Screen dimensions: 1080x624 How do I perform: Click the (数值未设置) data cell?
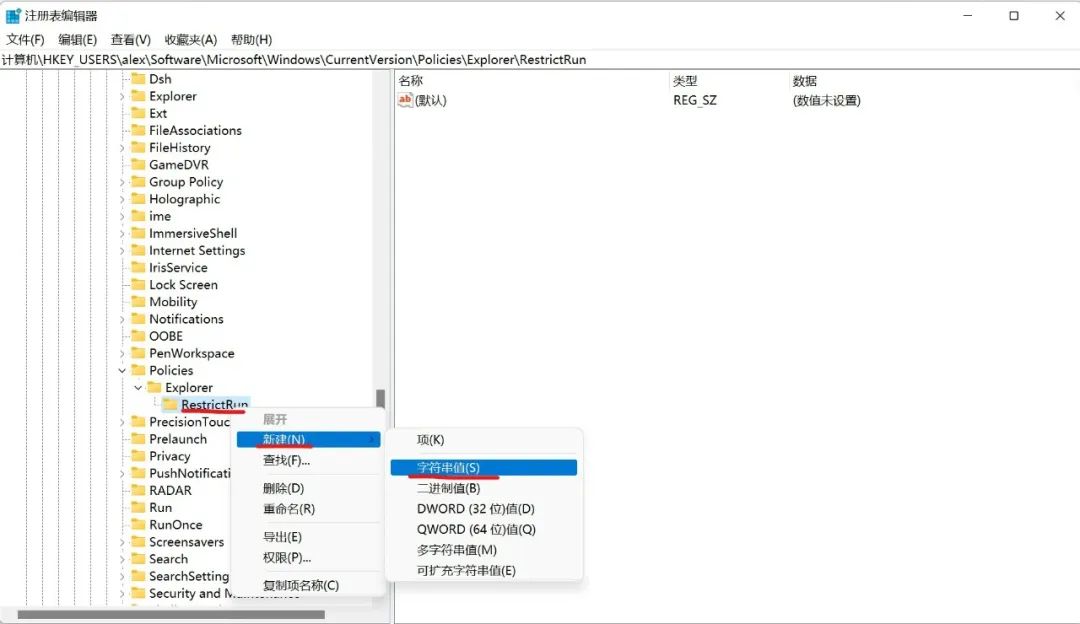827,100
